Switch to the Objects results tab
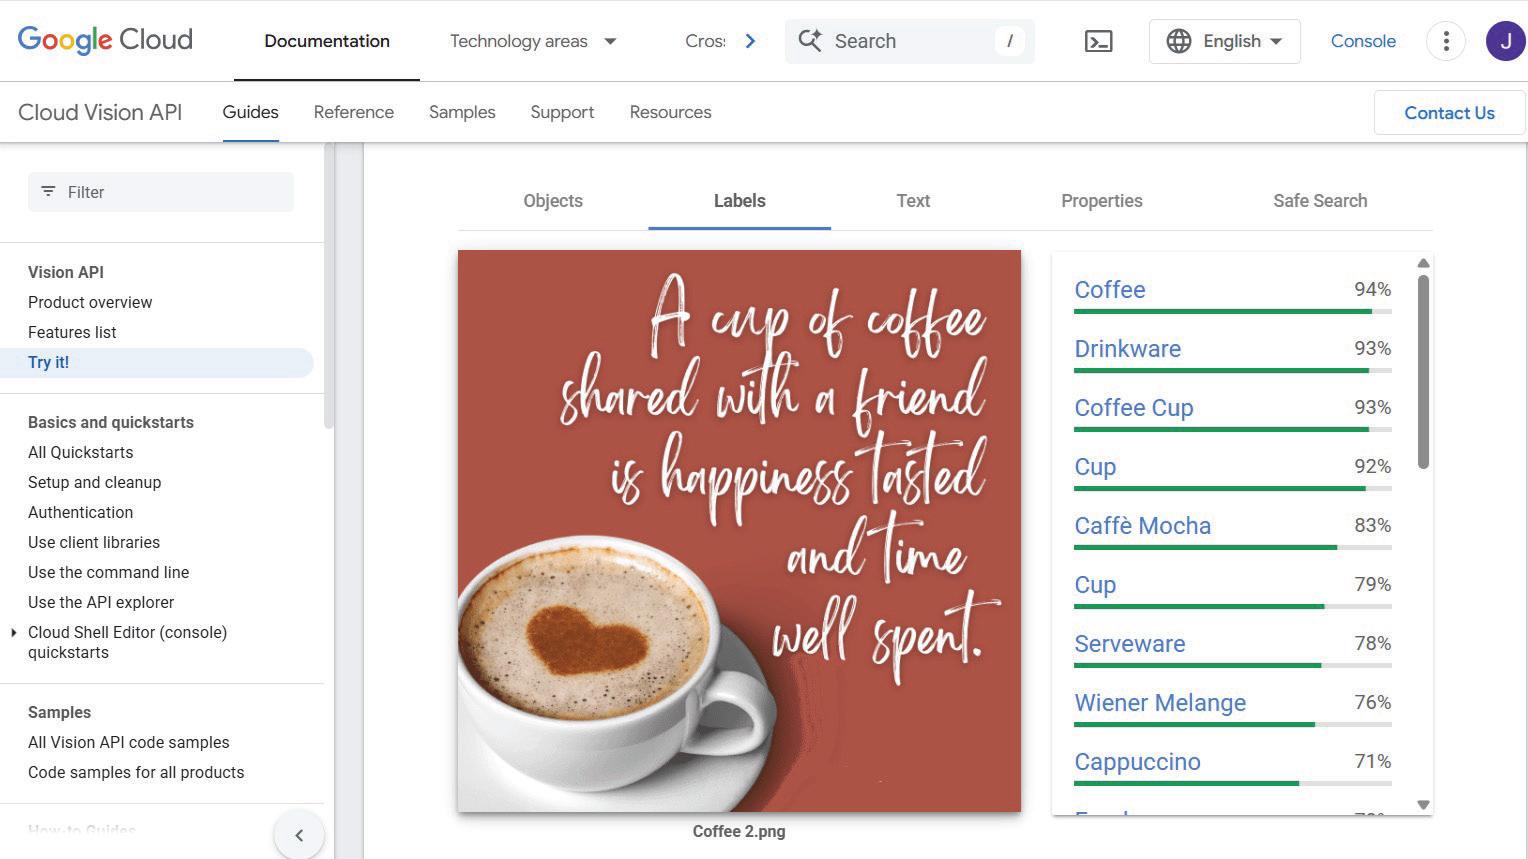Viewport: 1528px width, 859px height. [553, 201]
